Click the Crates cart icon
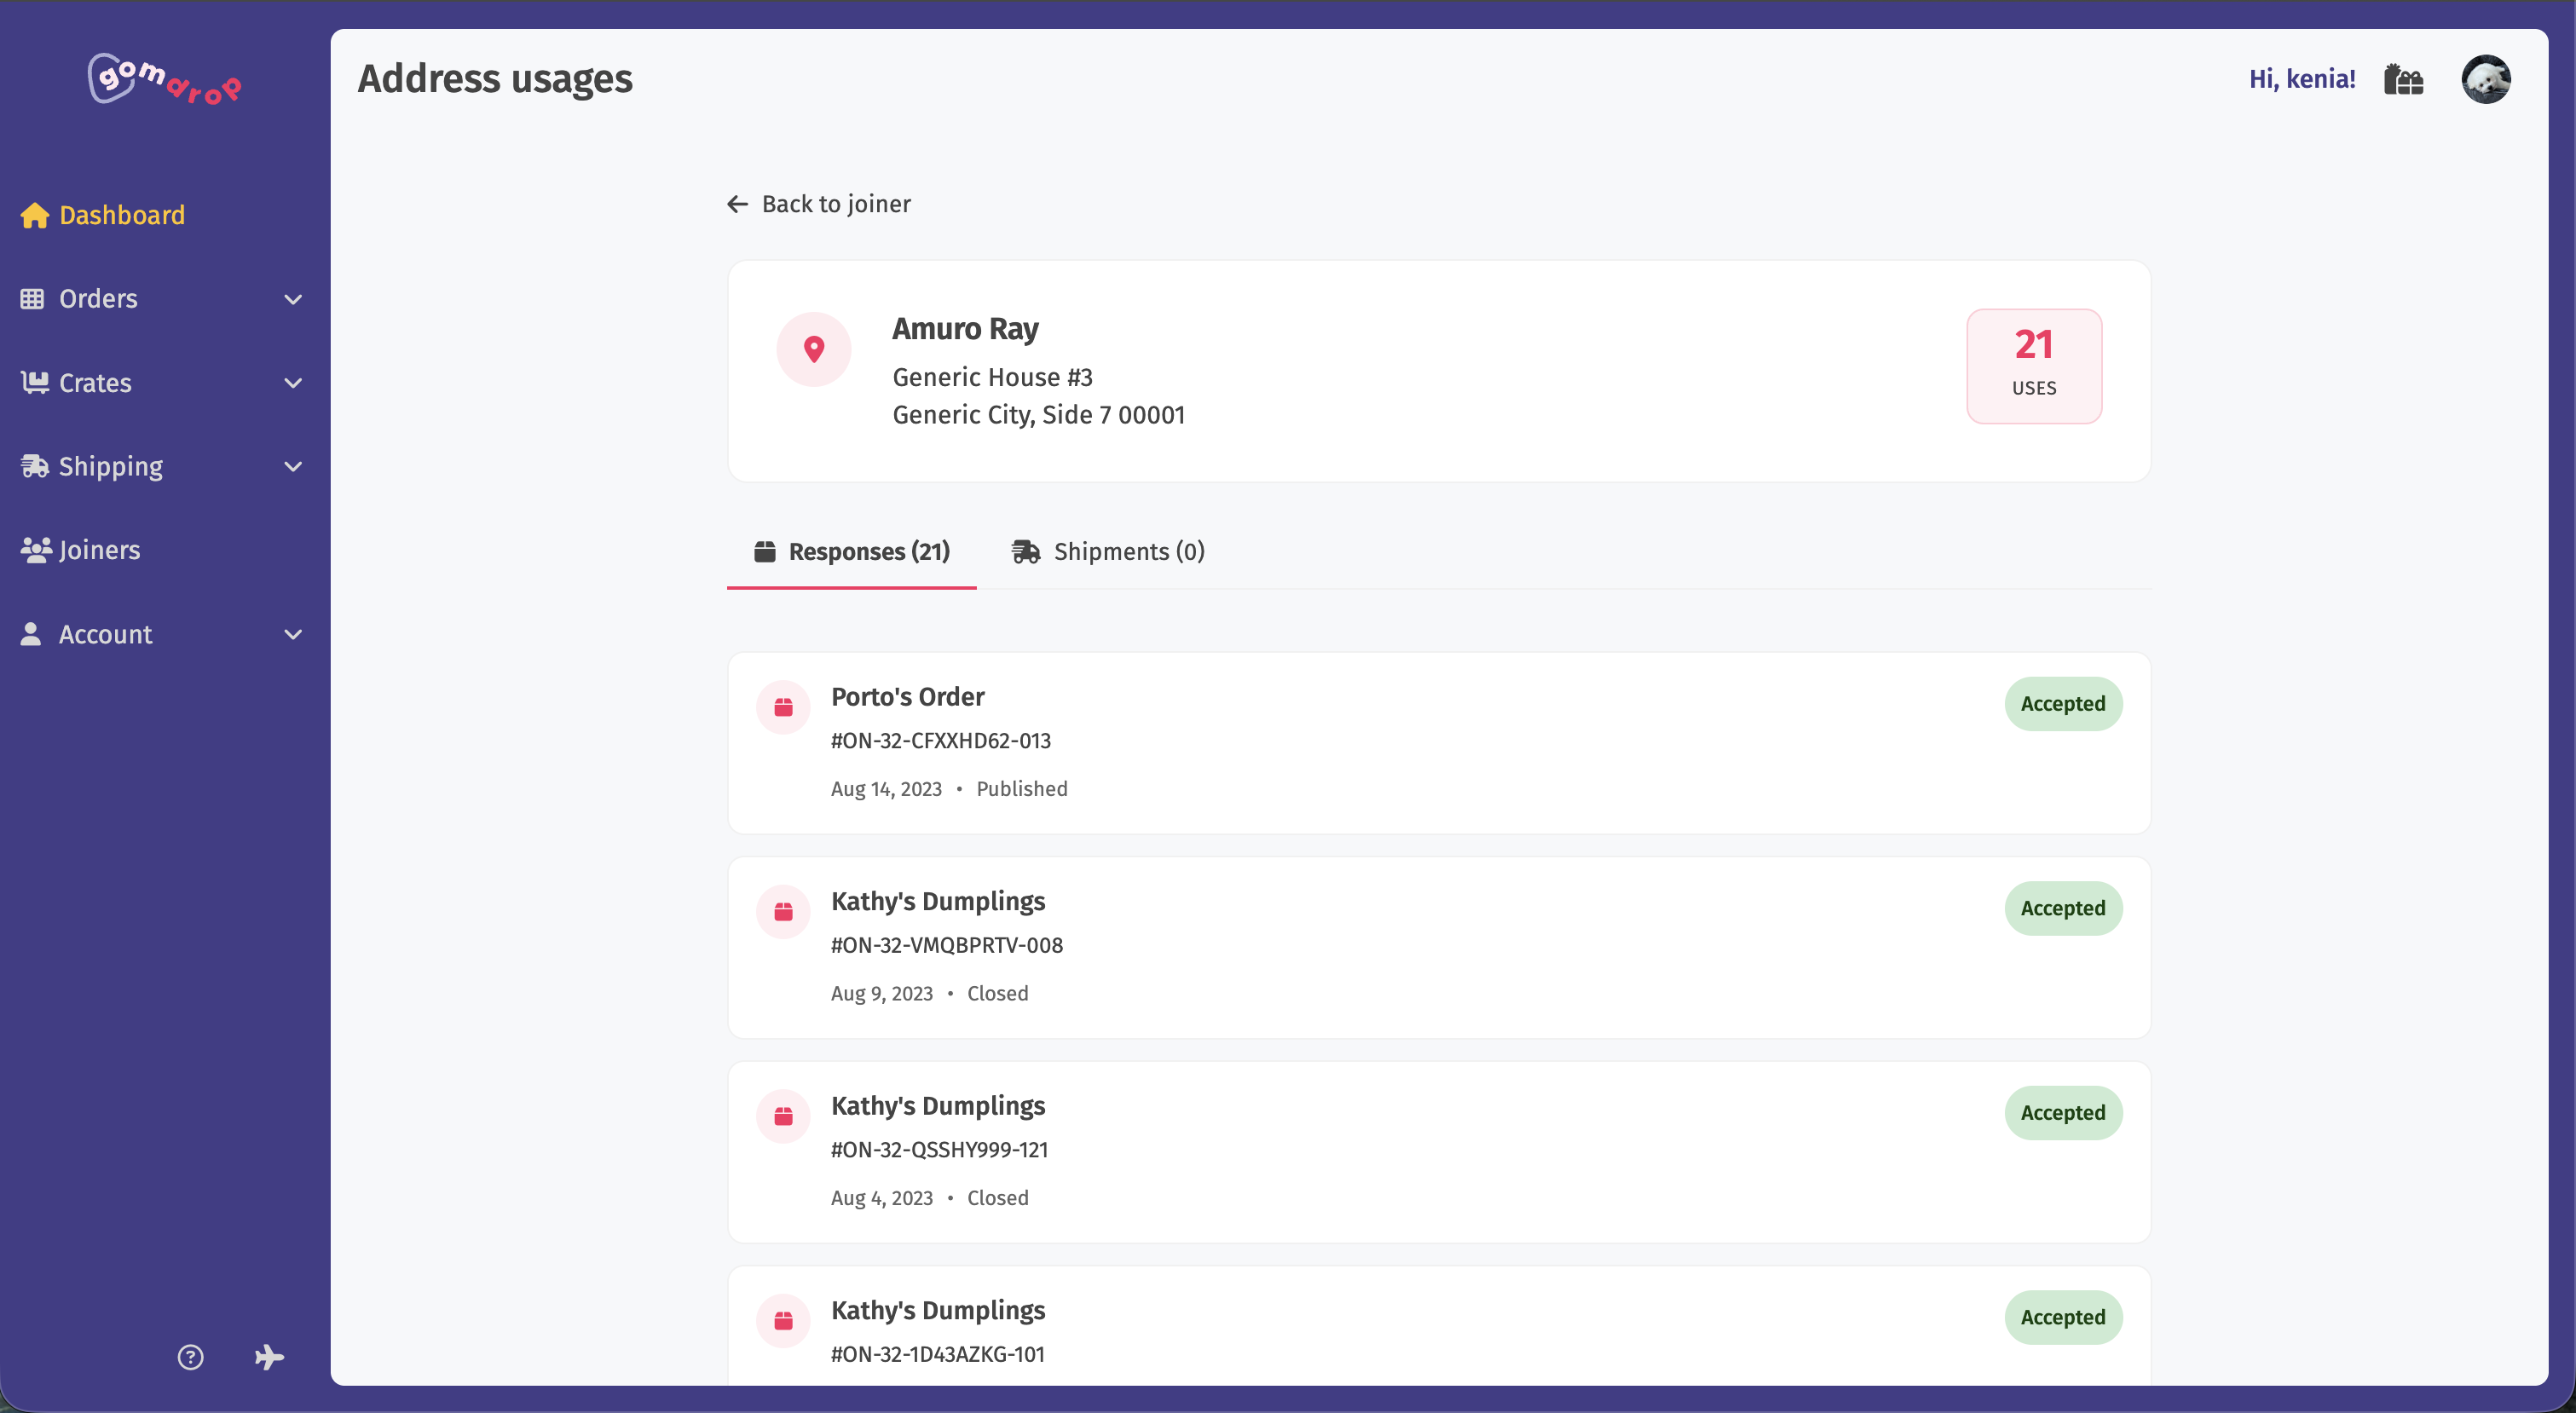 pyautogui.click(x=34, y=382)
